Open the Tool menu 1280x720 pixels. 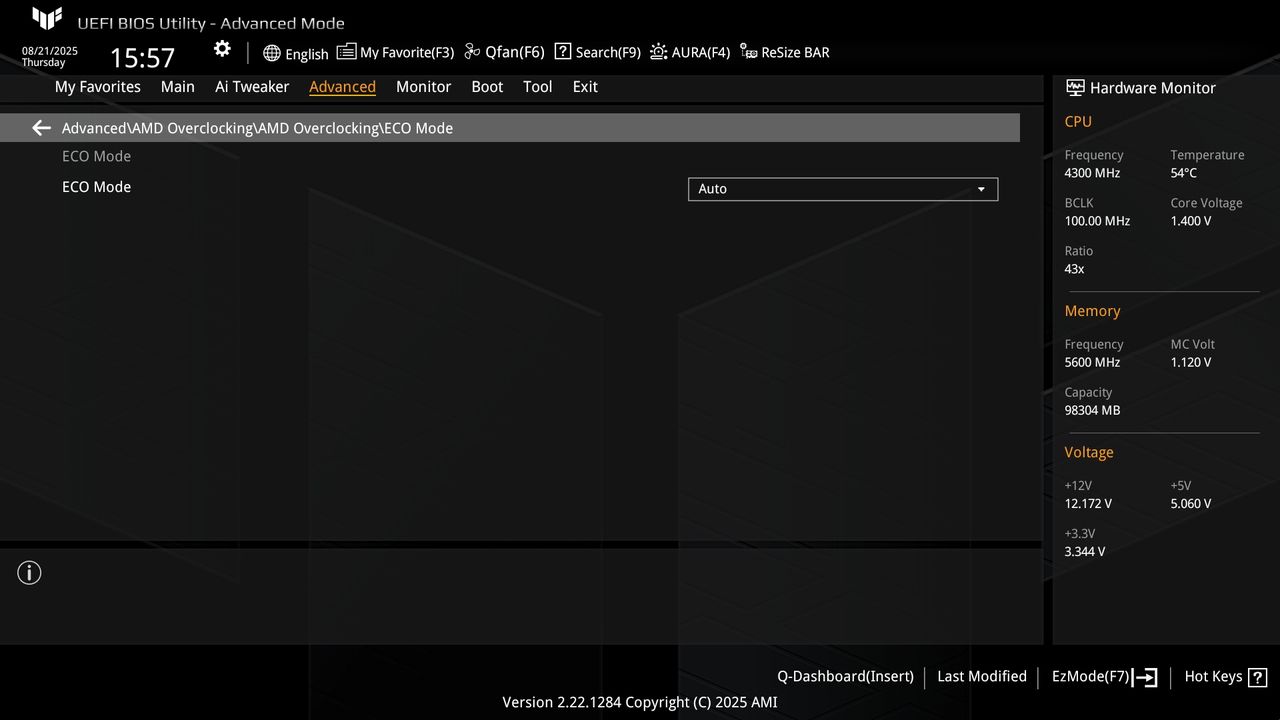coord(537,87)
